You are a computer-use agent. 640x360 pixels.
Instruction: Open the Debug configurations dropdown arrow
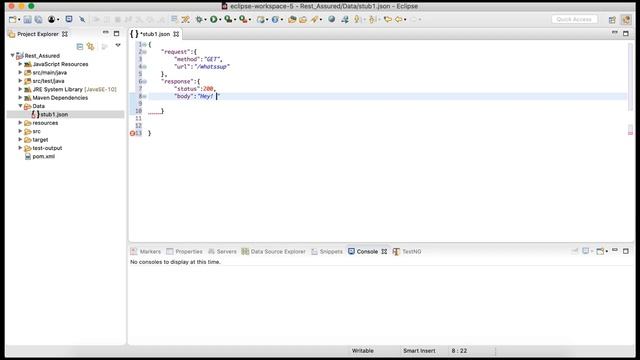[205, 20]
